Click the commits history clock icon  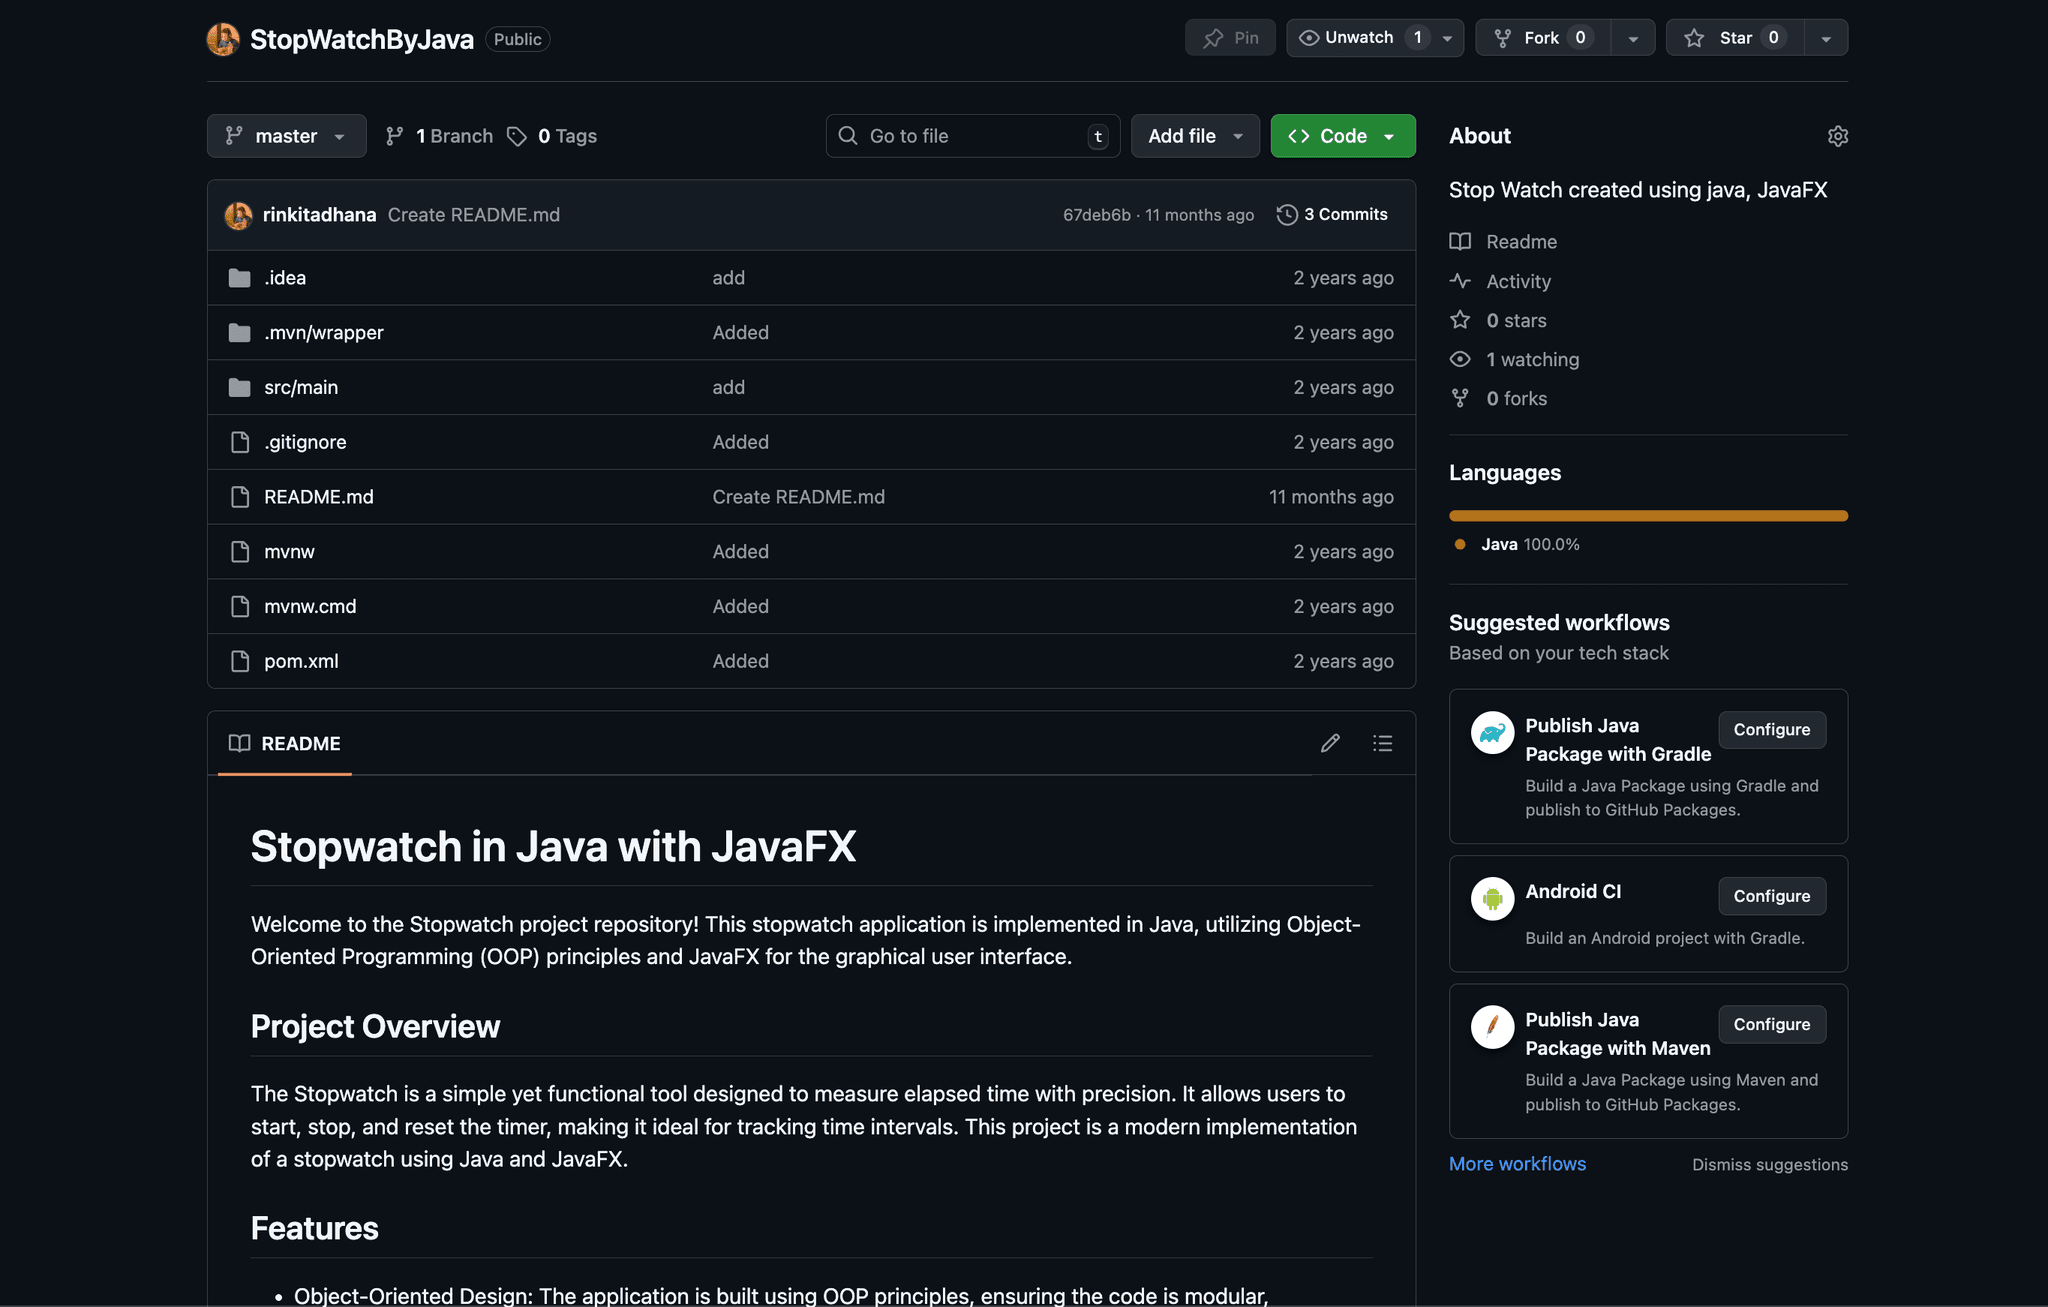click(1287, 215)
